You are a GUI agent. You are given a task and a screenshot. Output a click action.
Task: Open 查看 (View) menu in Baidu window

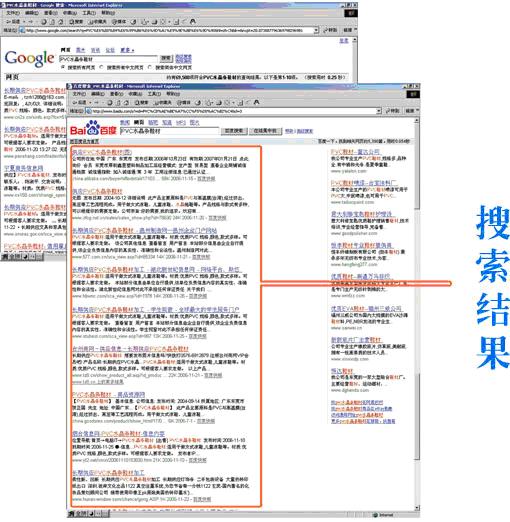(117, 94)
